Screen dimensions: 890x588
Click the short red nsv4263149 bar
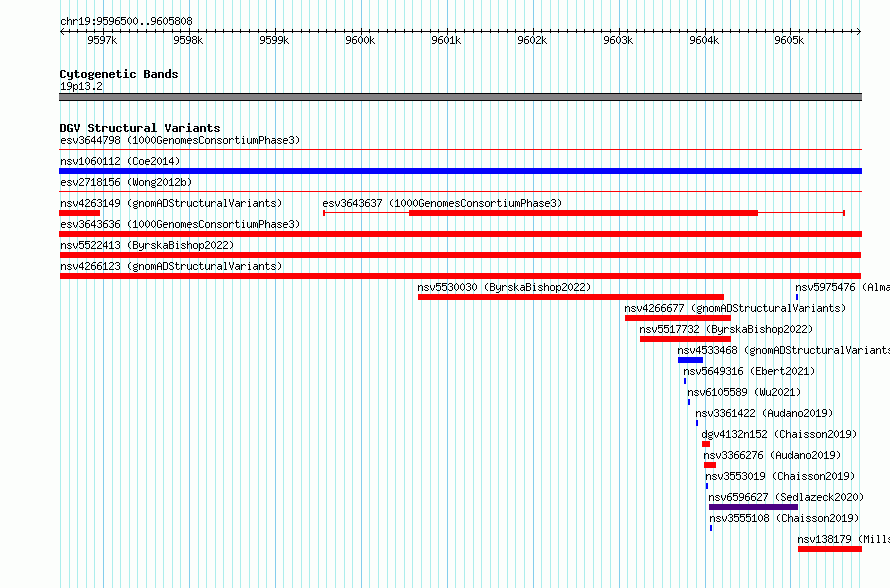coord(79,213)
